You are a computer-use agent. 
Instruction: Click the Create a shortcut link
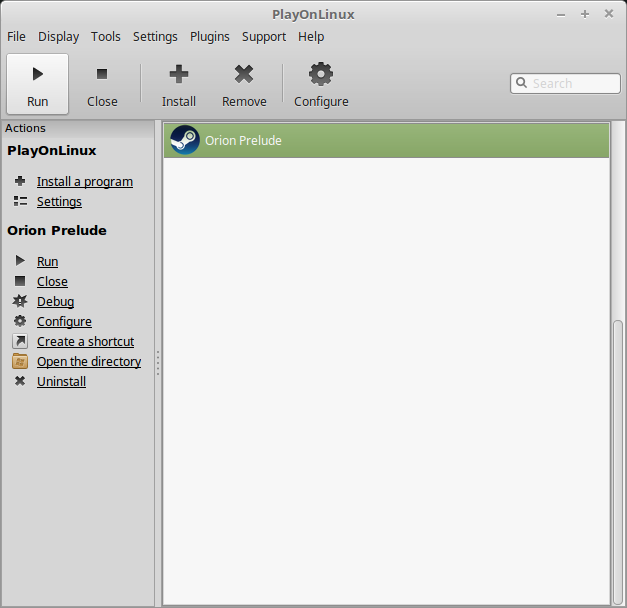tap(86, 342)
